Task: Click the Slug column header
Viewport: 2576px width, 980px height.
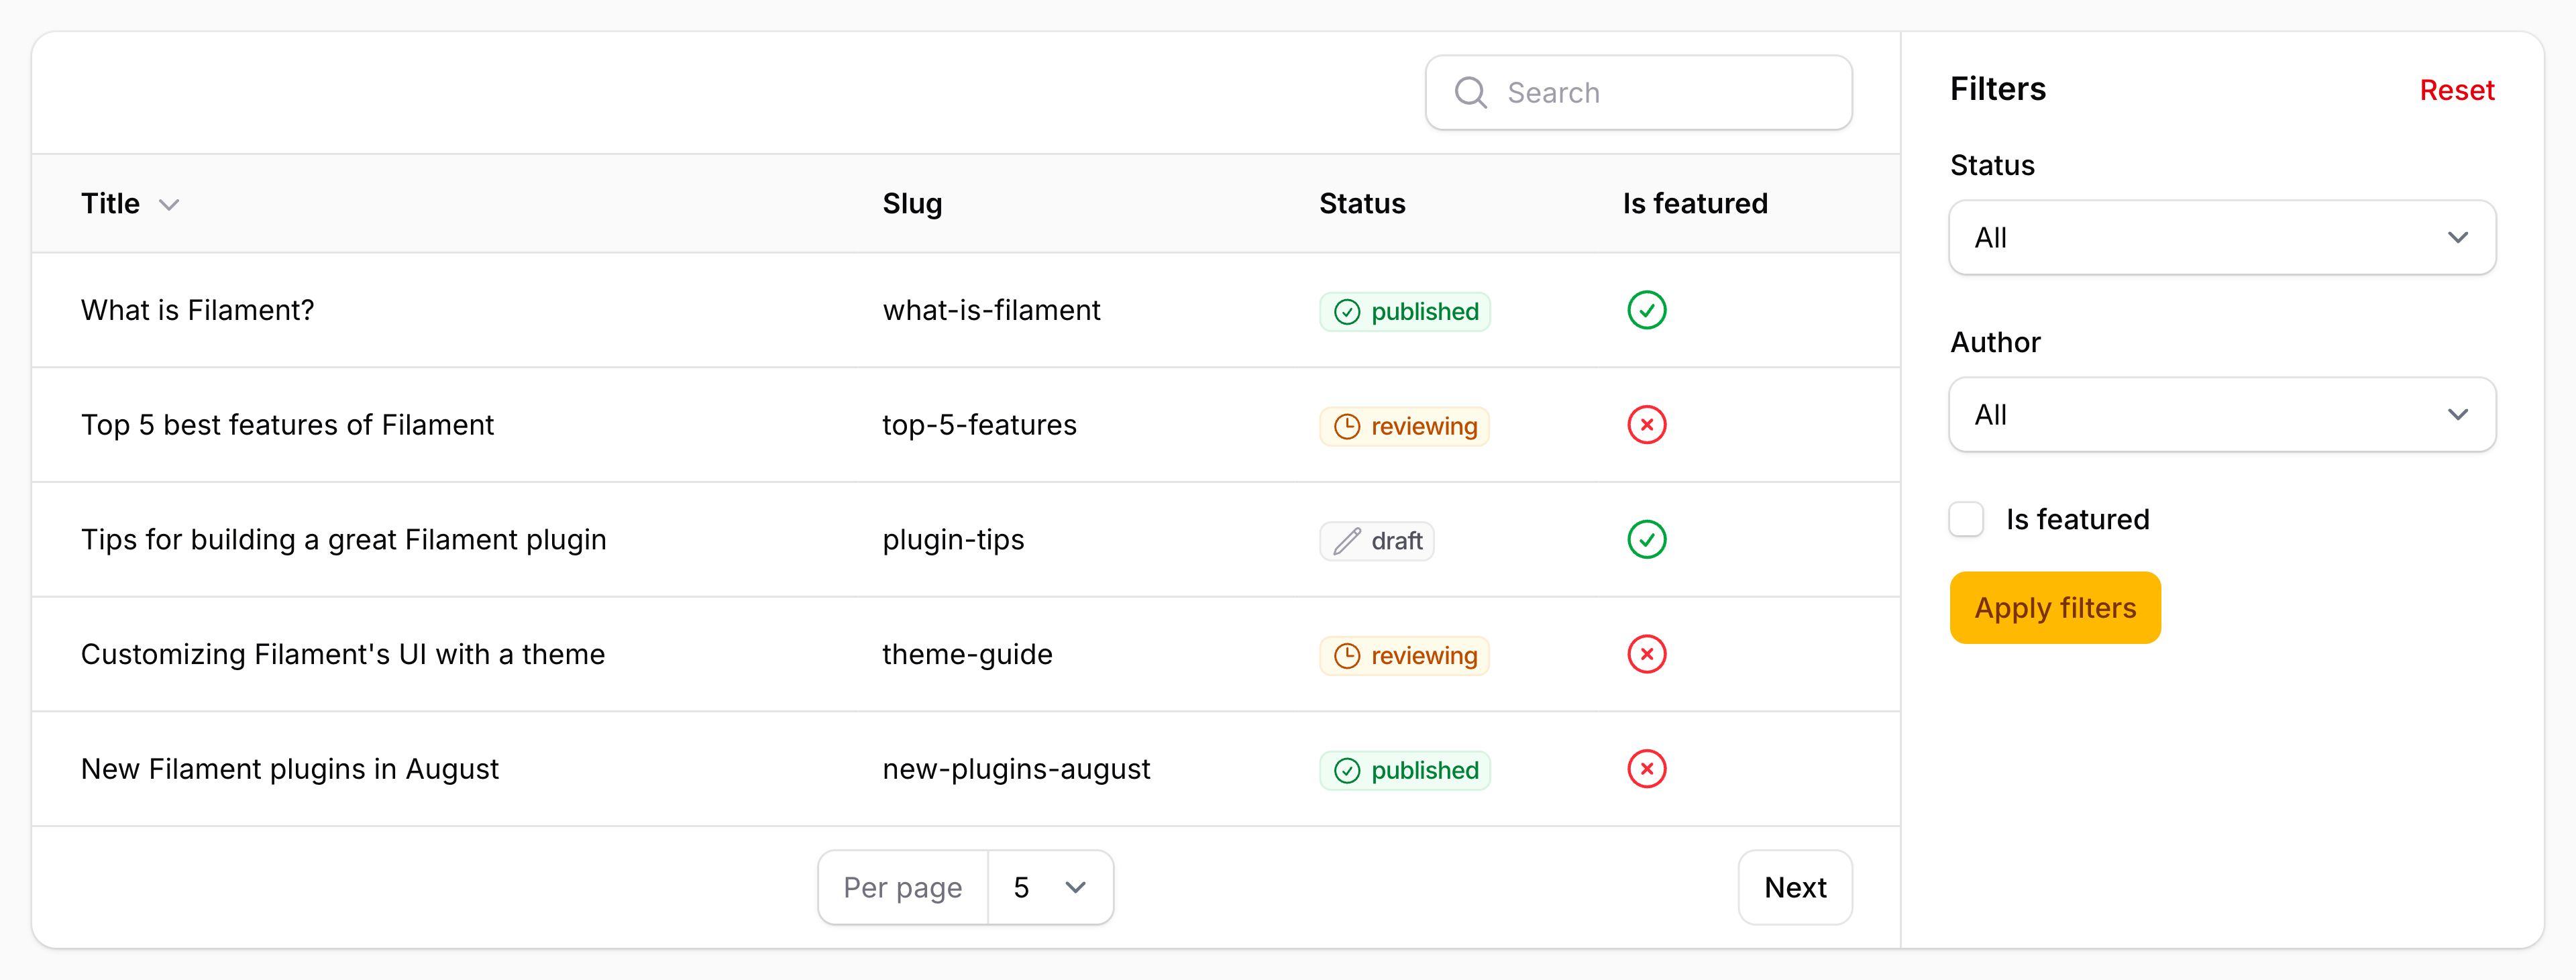Action: [x=912, y=203]
